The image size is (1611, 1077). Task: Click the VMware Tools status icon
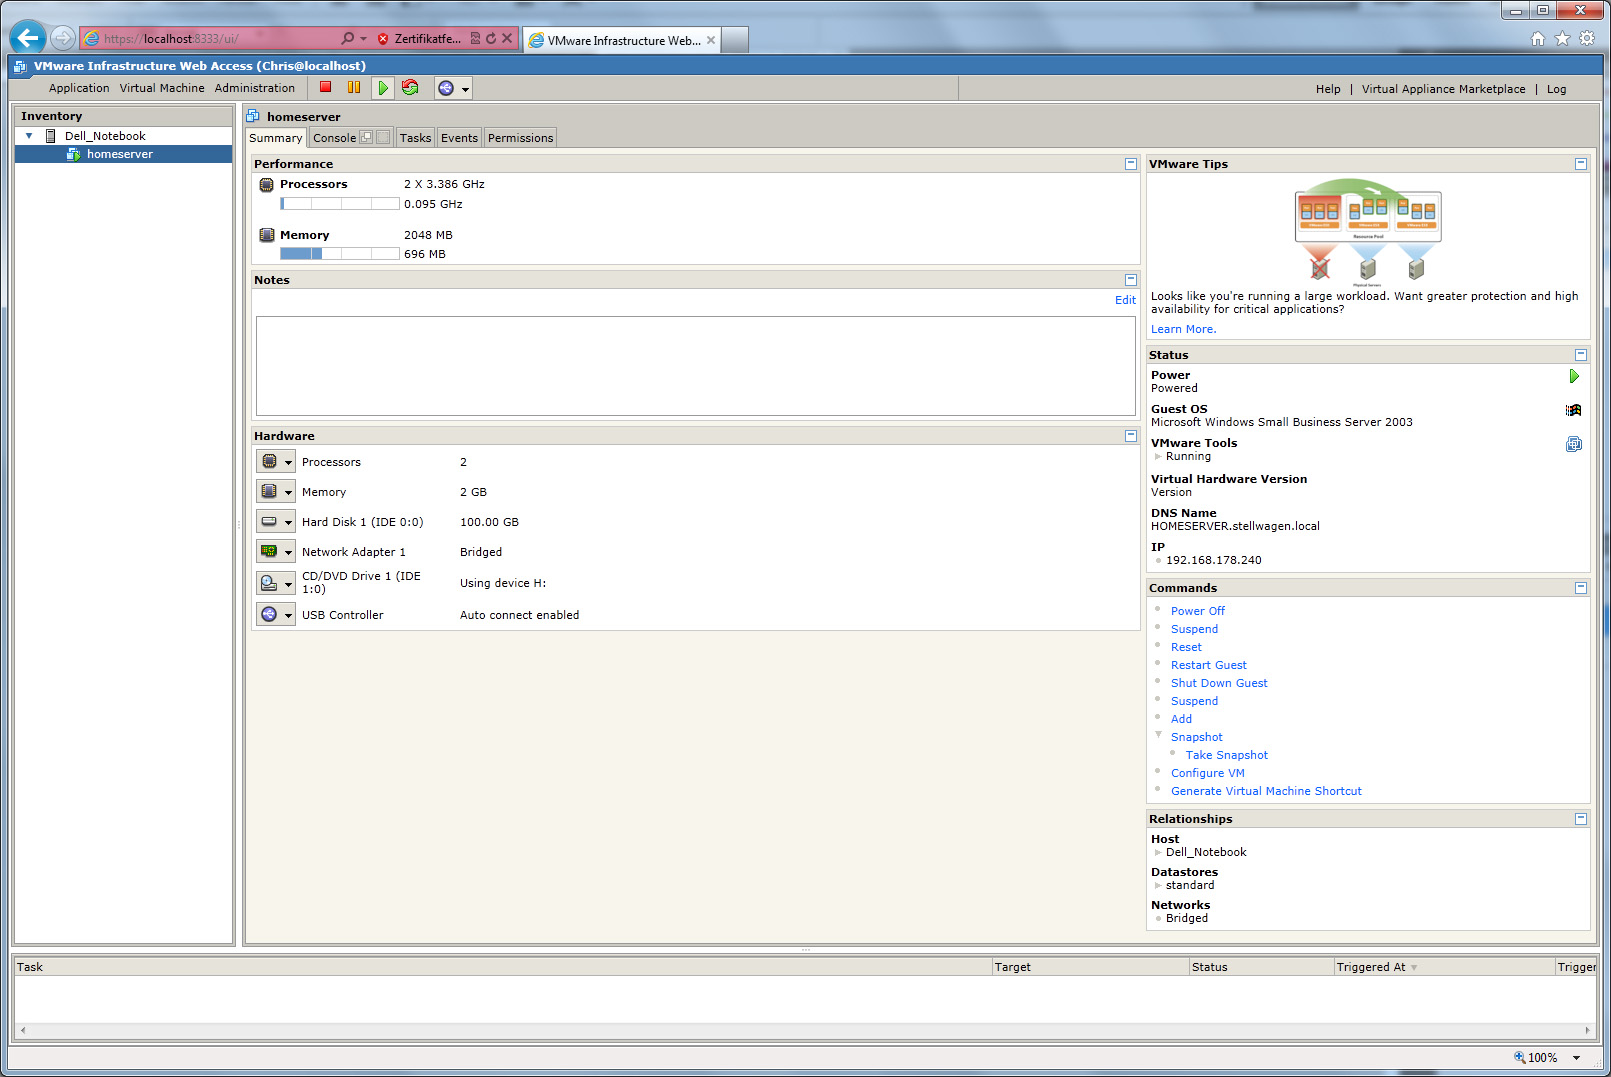pos(1573,444)
